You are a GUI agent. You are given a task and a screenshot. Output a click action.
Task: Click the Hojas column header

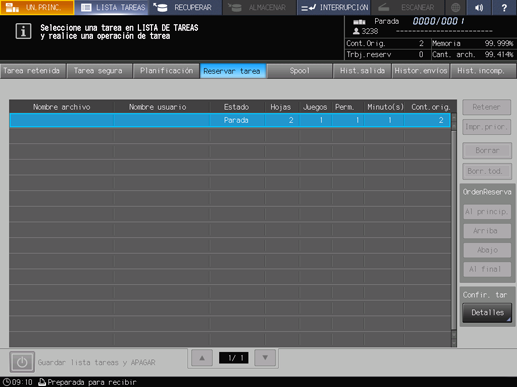pyautogui.click(x=281, y=107)
